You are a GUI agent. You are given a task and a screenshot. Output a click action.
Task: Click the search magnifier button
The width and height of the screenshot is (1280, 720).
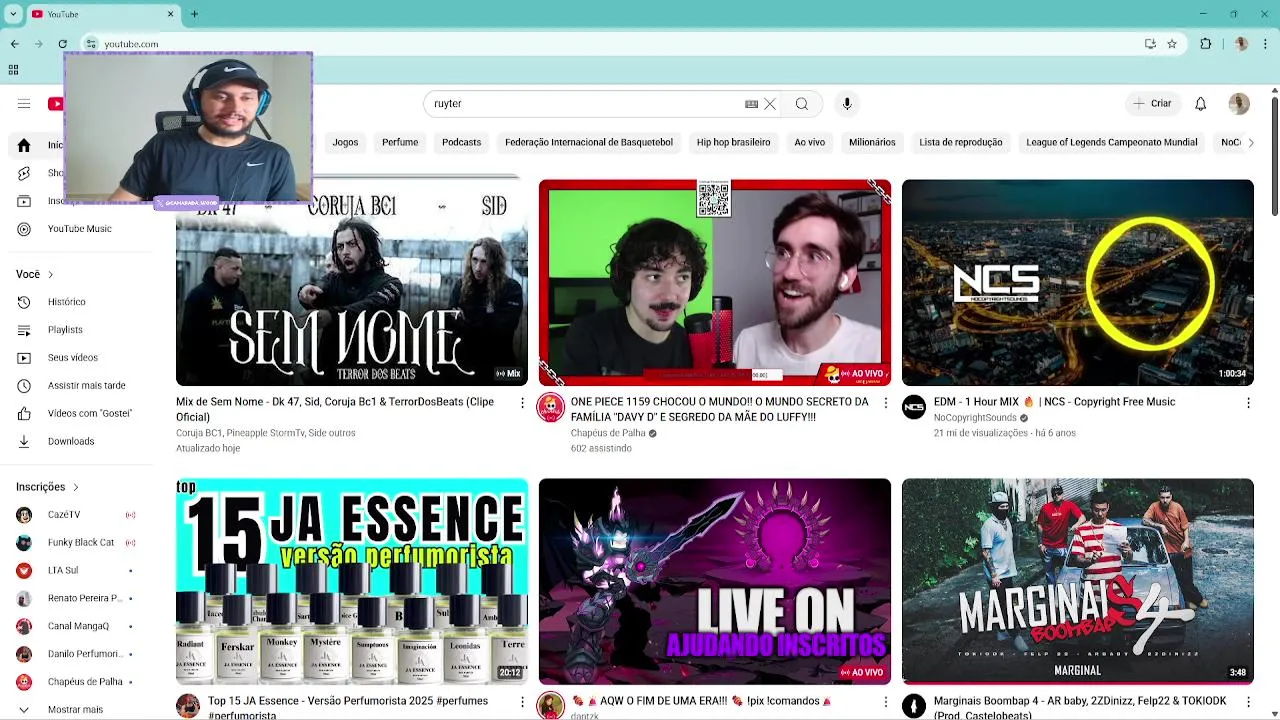click(802, 104)
